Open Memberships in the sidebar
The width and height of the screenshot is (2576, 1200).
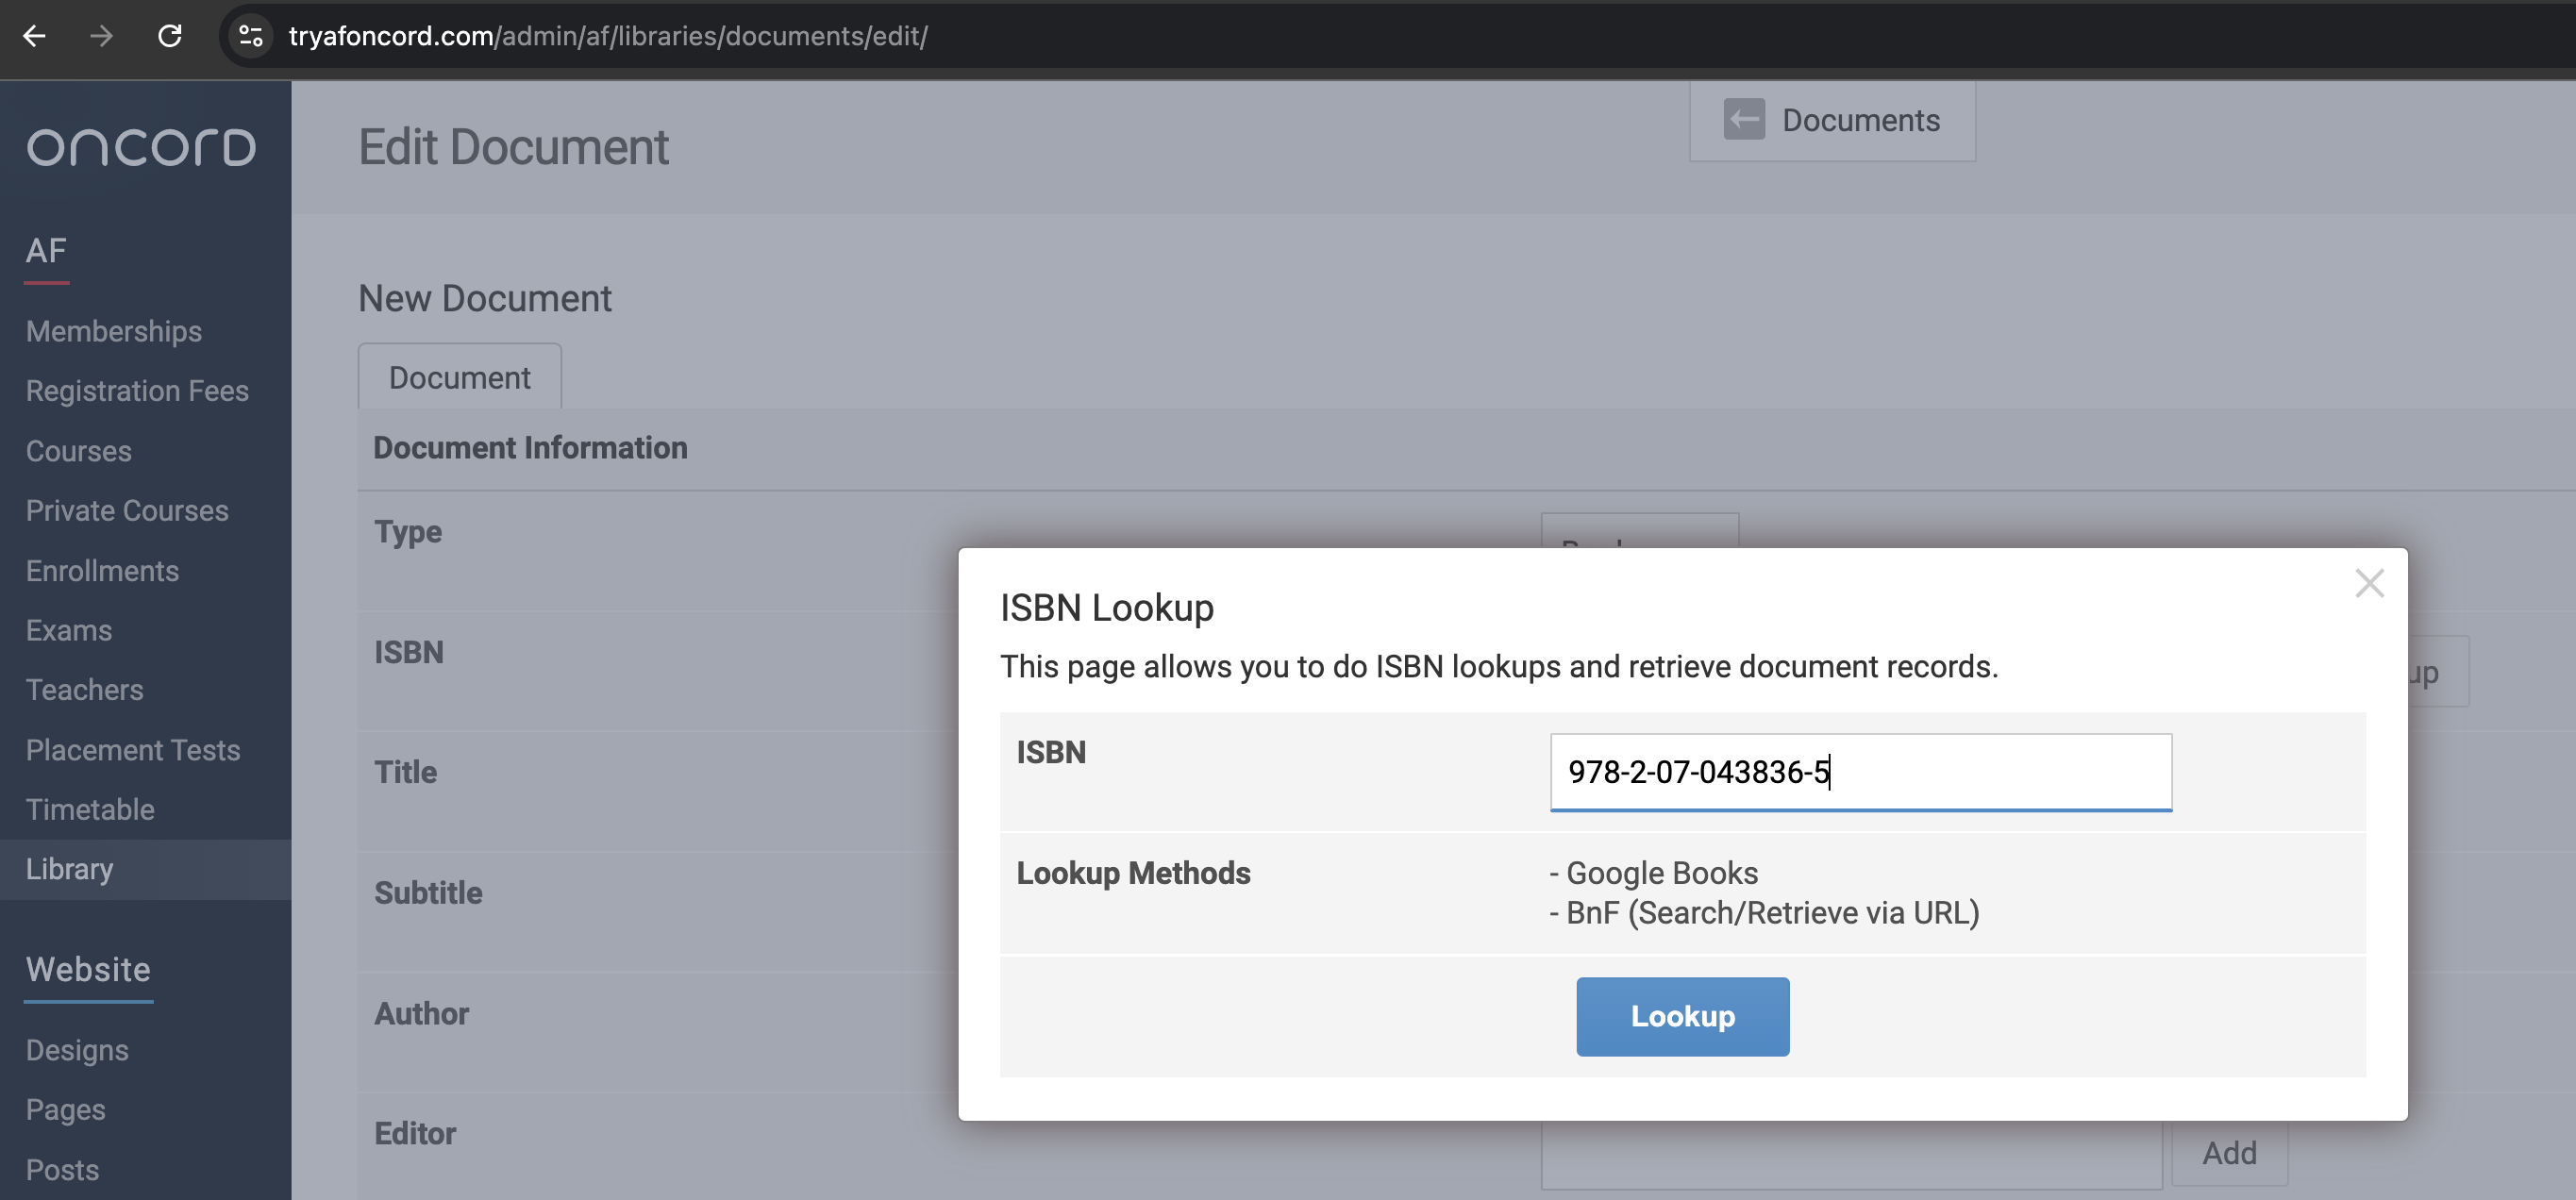[114, 331]
